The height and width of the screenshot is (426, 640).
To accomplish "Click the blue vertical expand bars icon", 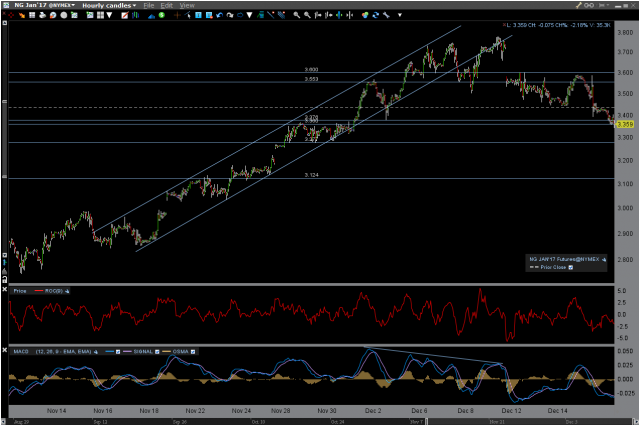I will [x=339, y=15].
